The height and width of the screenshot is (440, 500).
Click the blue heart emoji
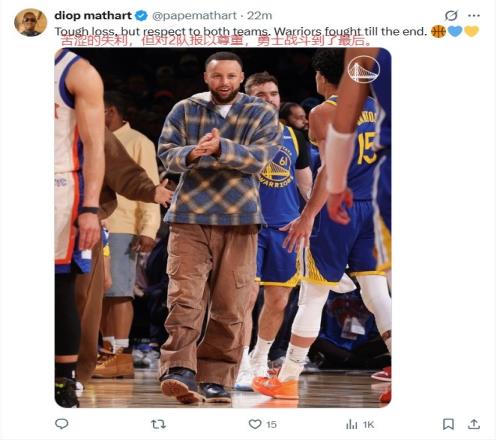455,31
